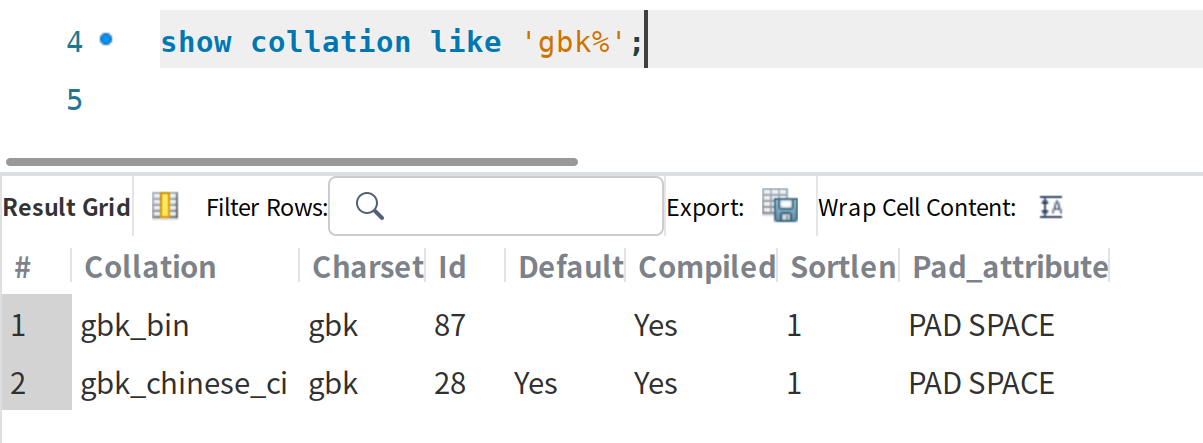Click the Id cell showing 28
Image resolution: width=1203 pixels, height=443 pixels.
click(x=451, y=383)
